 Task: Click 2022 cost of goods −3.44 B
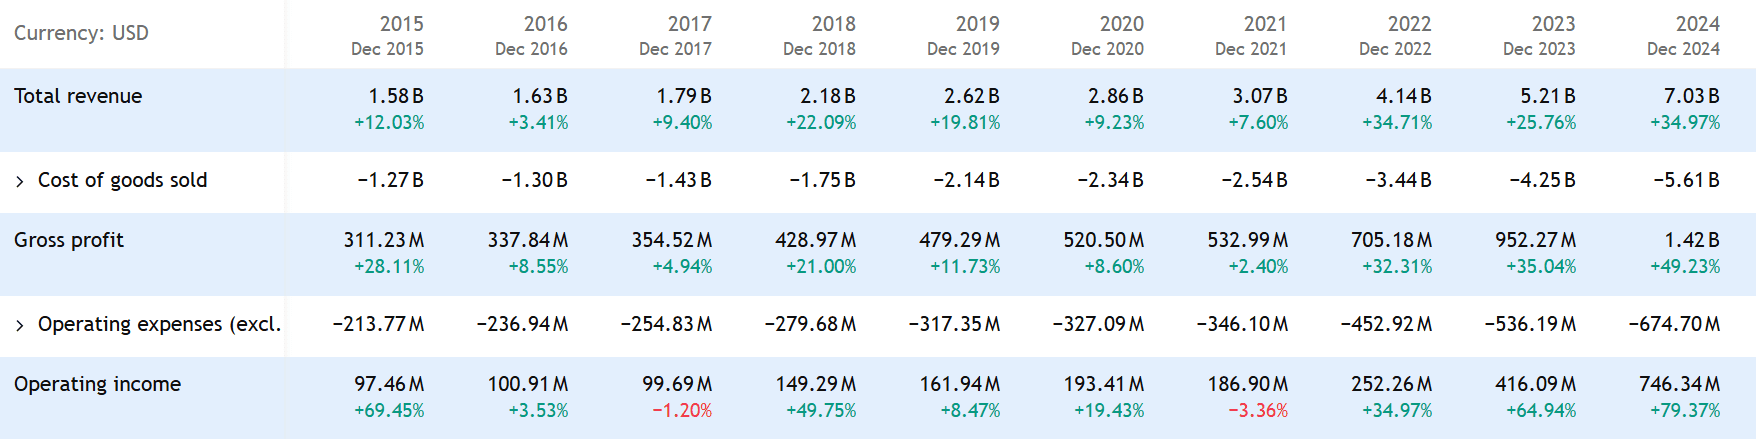[1398, 180]
